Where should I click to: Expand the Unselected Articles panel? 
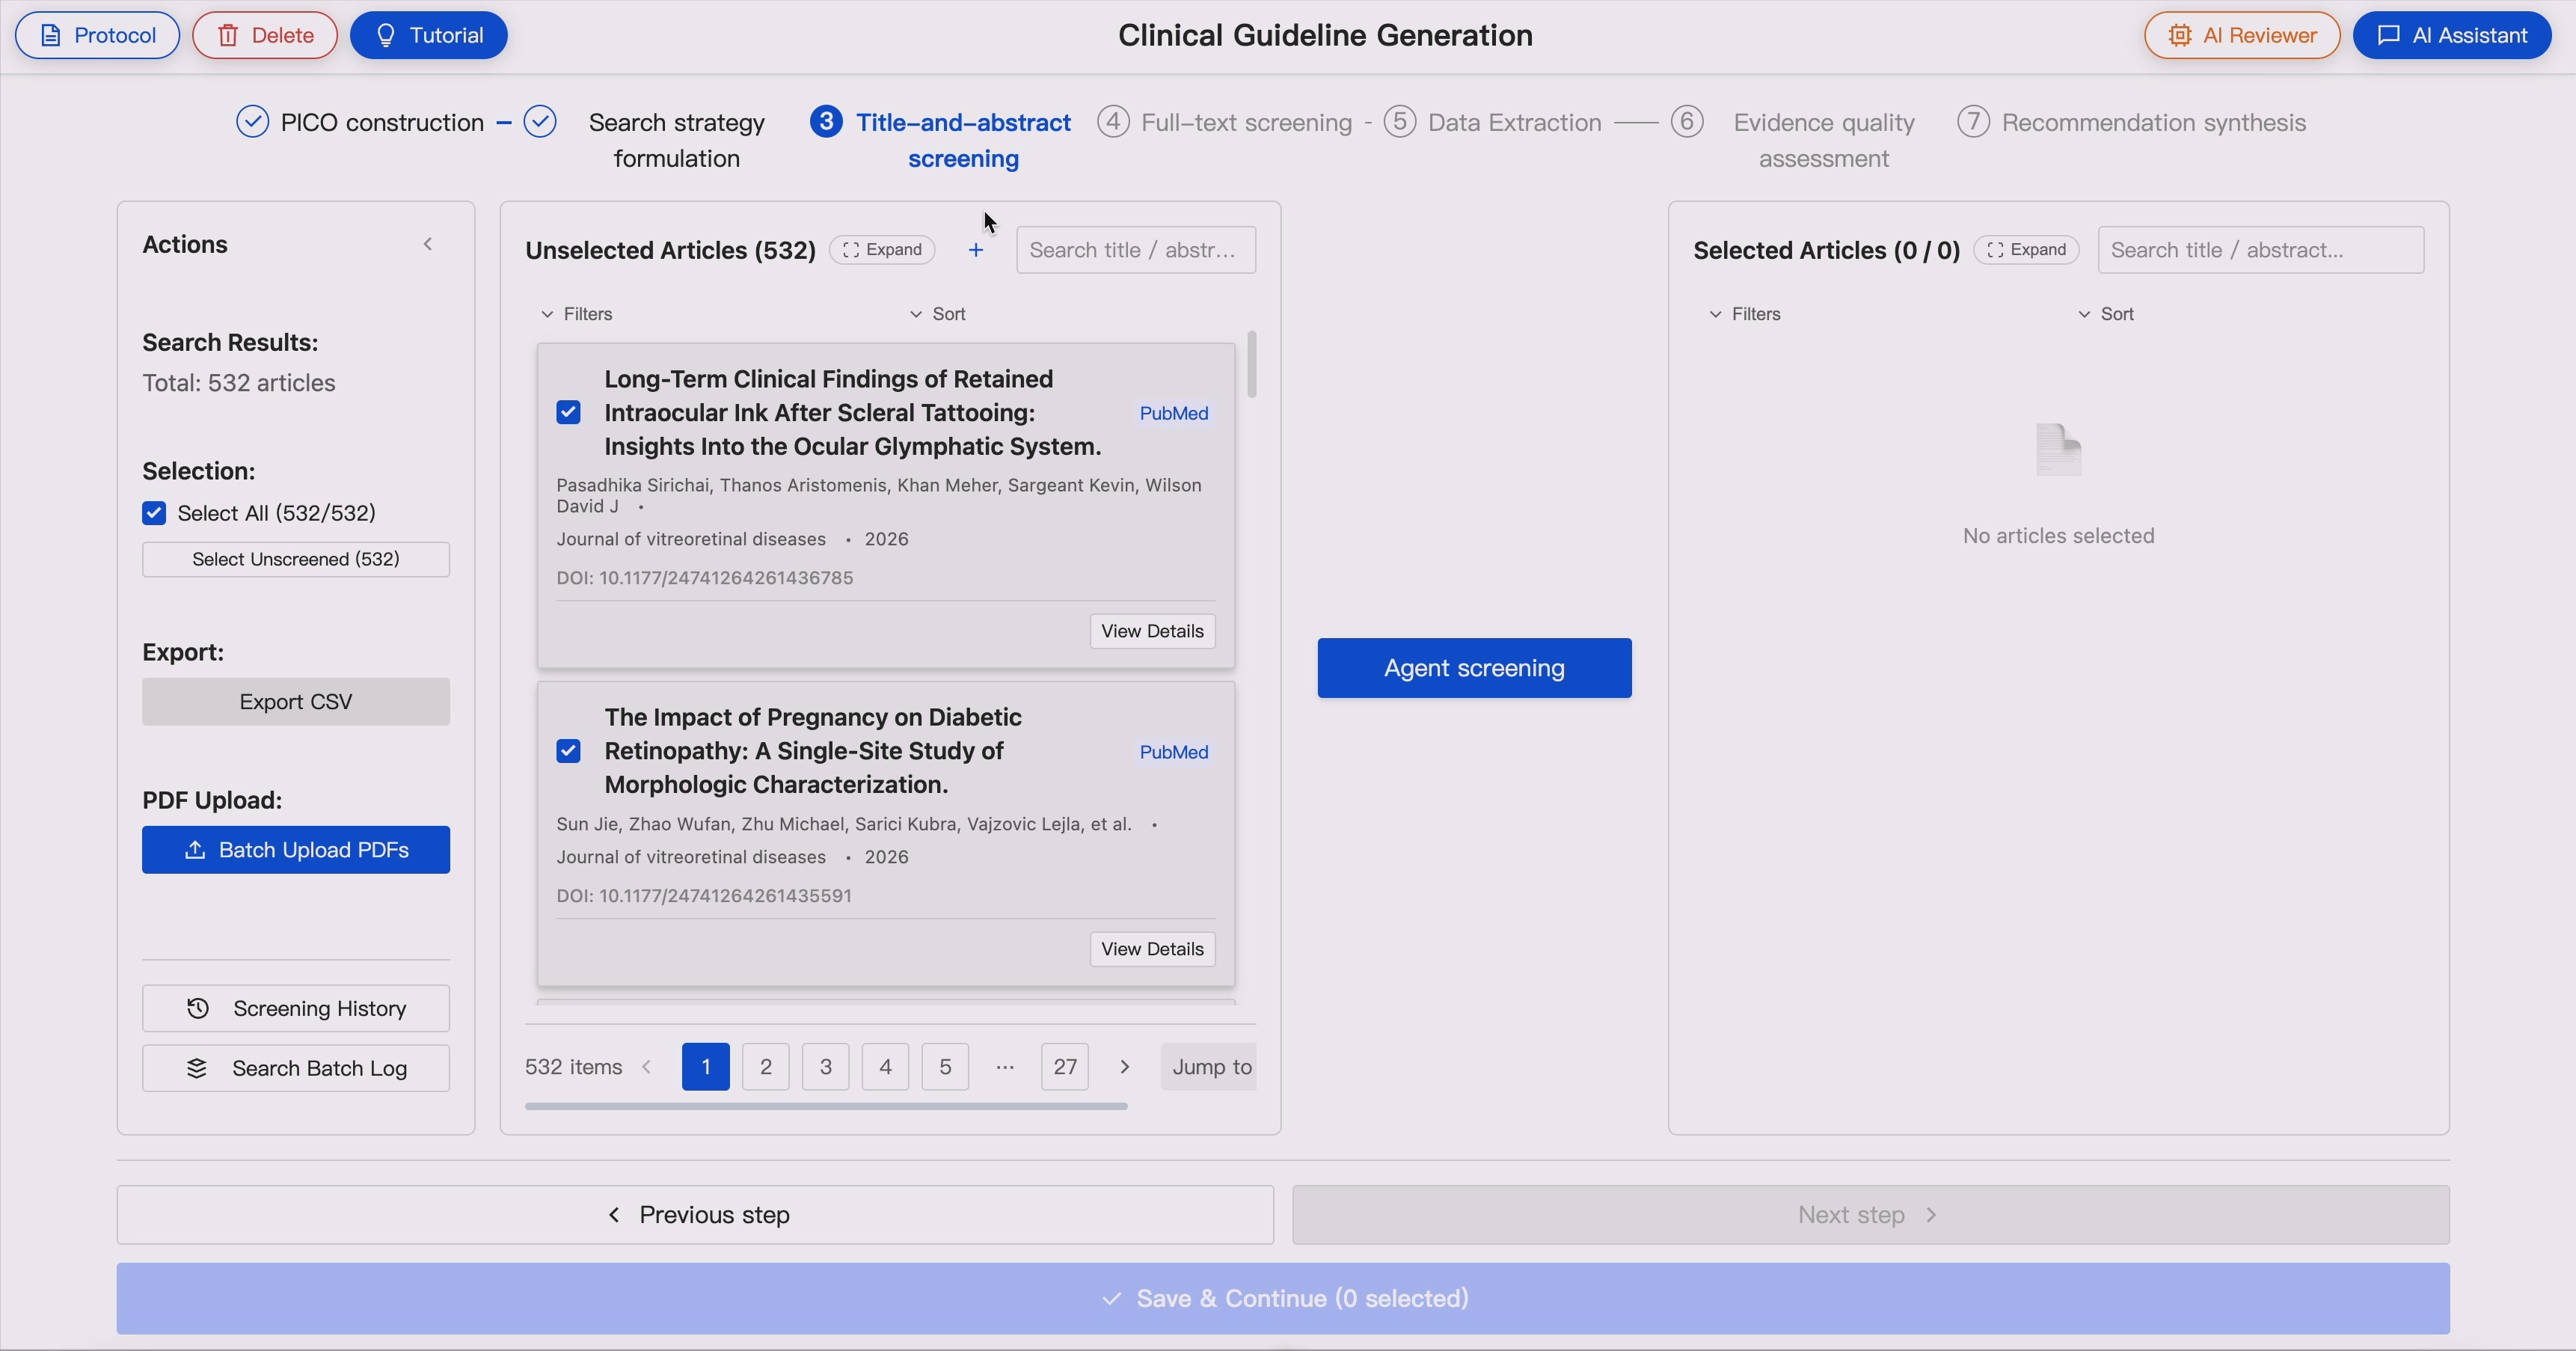[882, 250]
